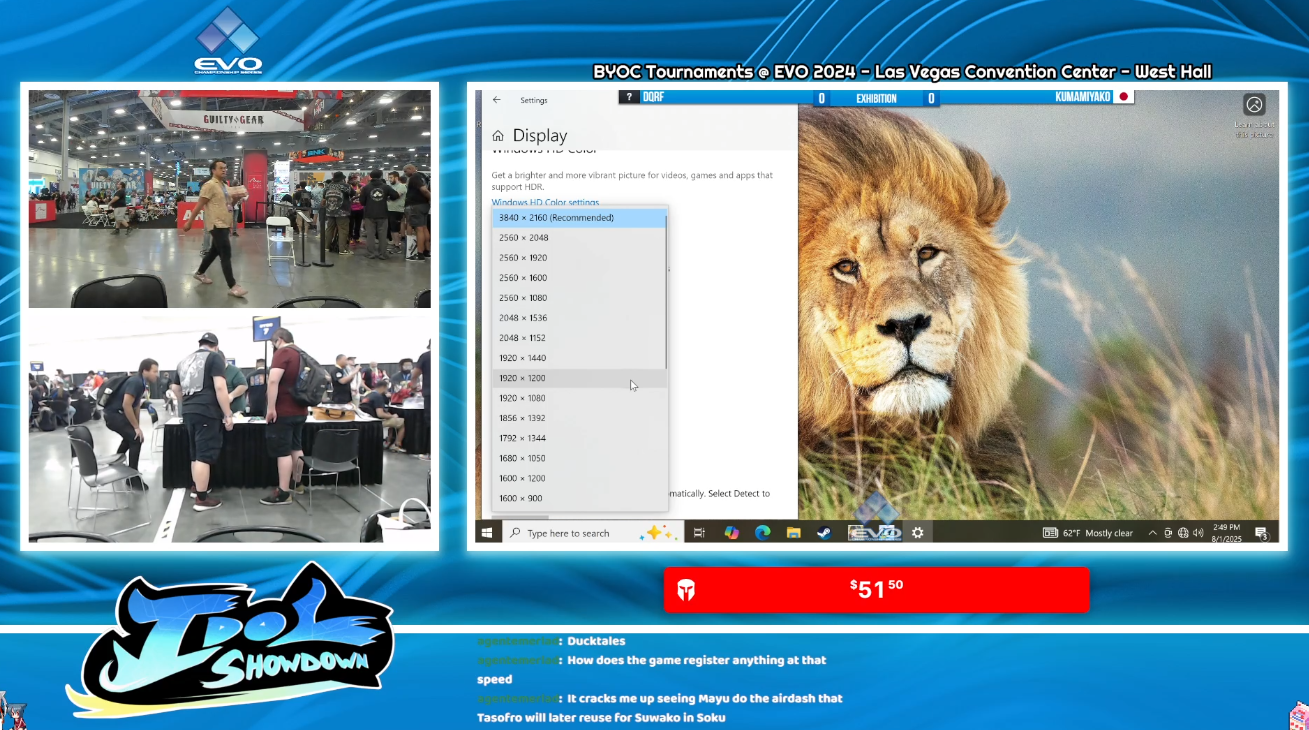This screenshot has width=1309, height=730.
Task: Click the DQRF player name in scoreboard
Action: coord(655,98)
